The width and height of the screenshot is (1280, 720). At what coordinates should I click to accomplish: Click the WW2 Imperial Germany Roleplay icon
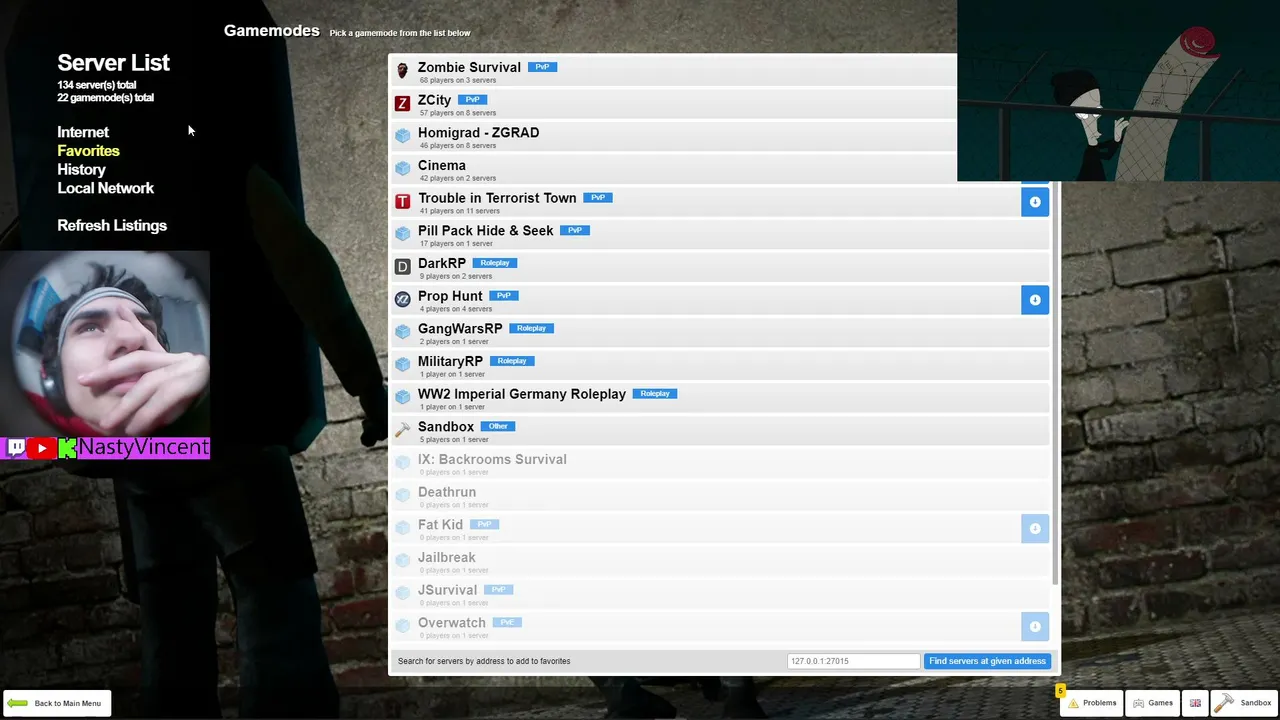402,397
